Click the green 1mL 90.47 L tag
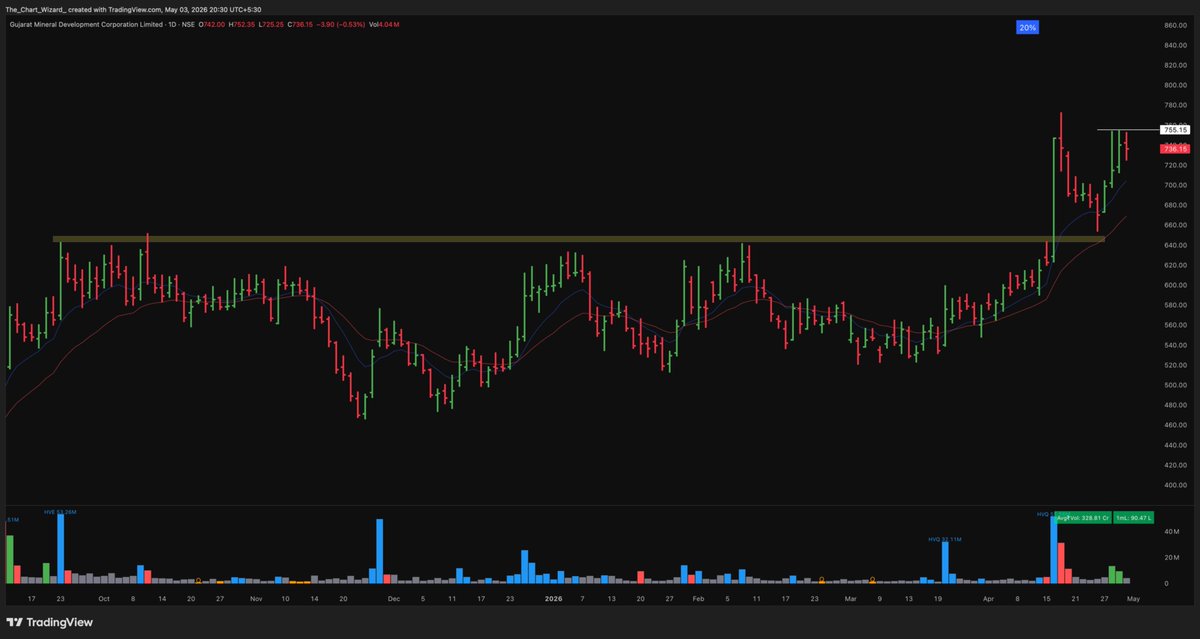The width and height of the screenshot is (1200, 639). (x=1135, y=518)
